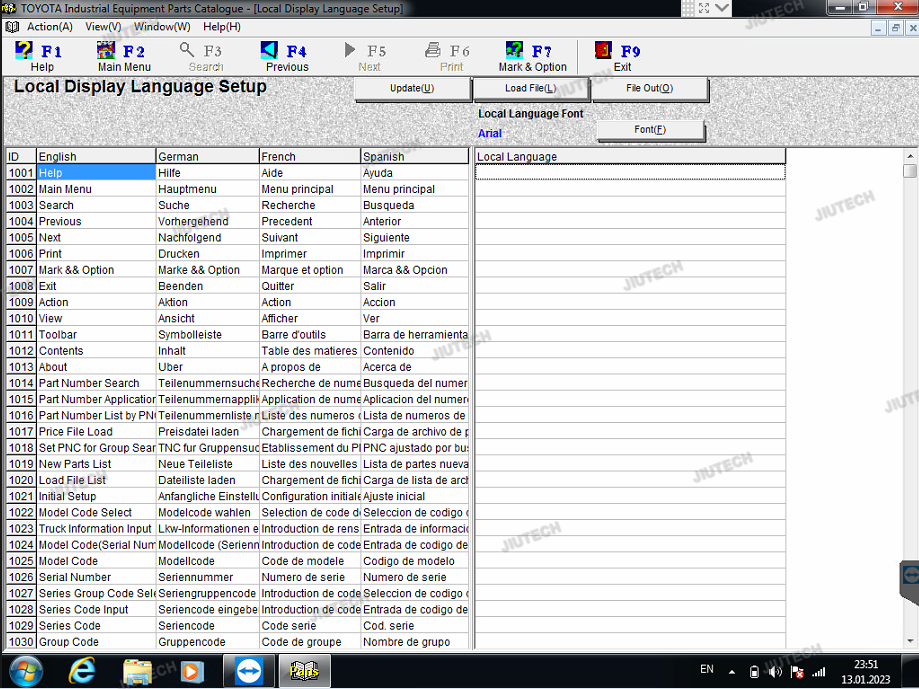Open the Action(A) menu
919x689 pixels.
50,27
